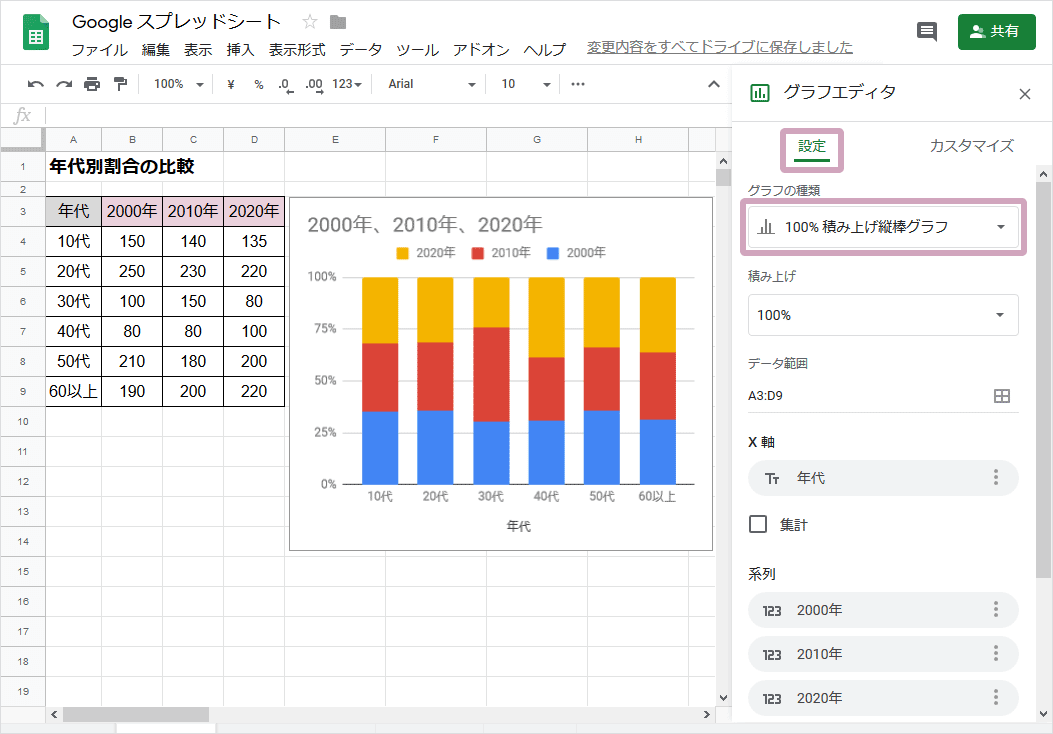Click the drive save status link
The height and width of the screenshot is (734, 1053).
coord(720,47)
